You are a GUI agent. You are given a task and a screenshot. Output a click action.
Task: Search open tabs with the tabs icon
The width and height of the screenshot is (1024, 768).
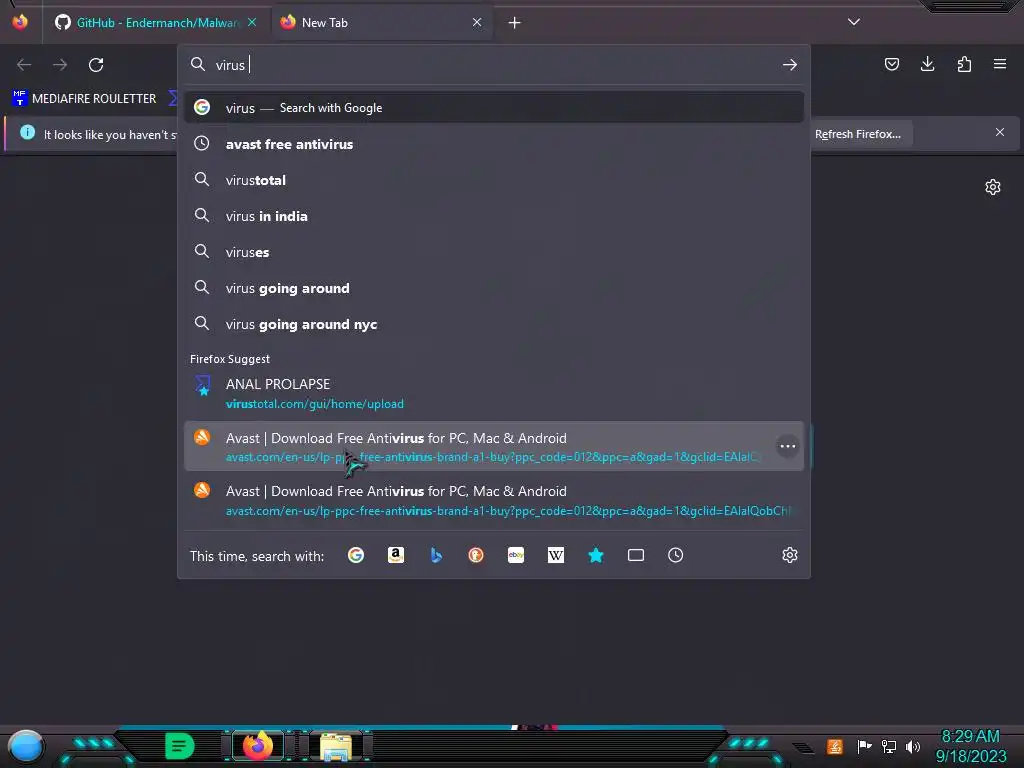[635, 555]
